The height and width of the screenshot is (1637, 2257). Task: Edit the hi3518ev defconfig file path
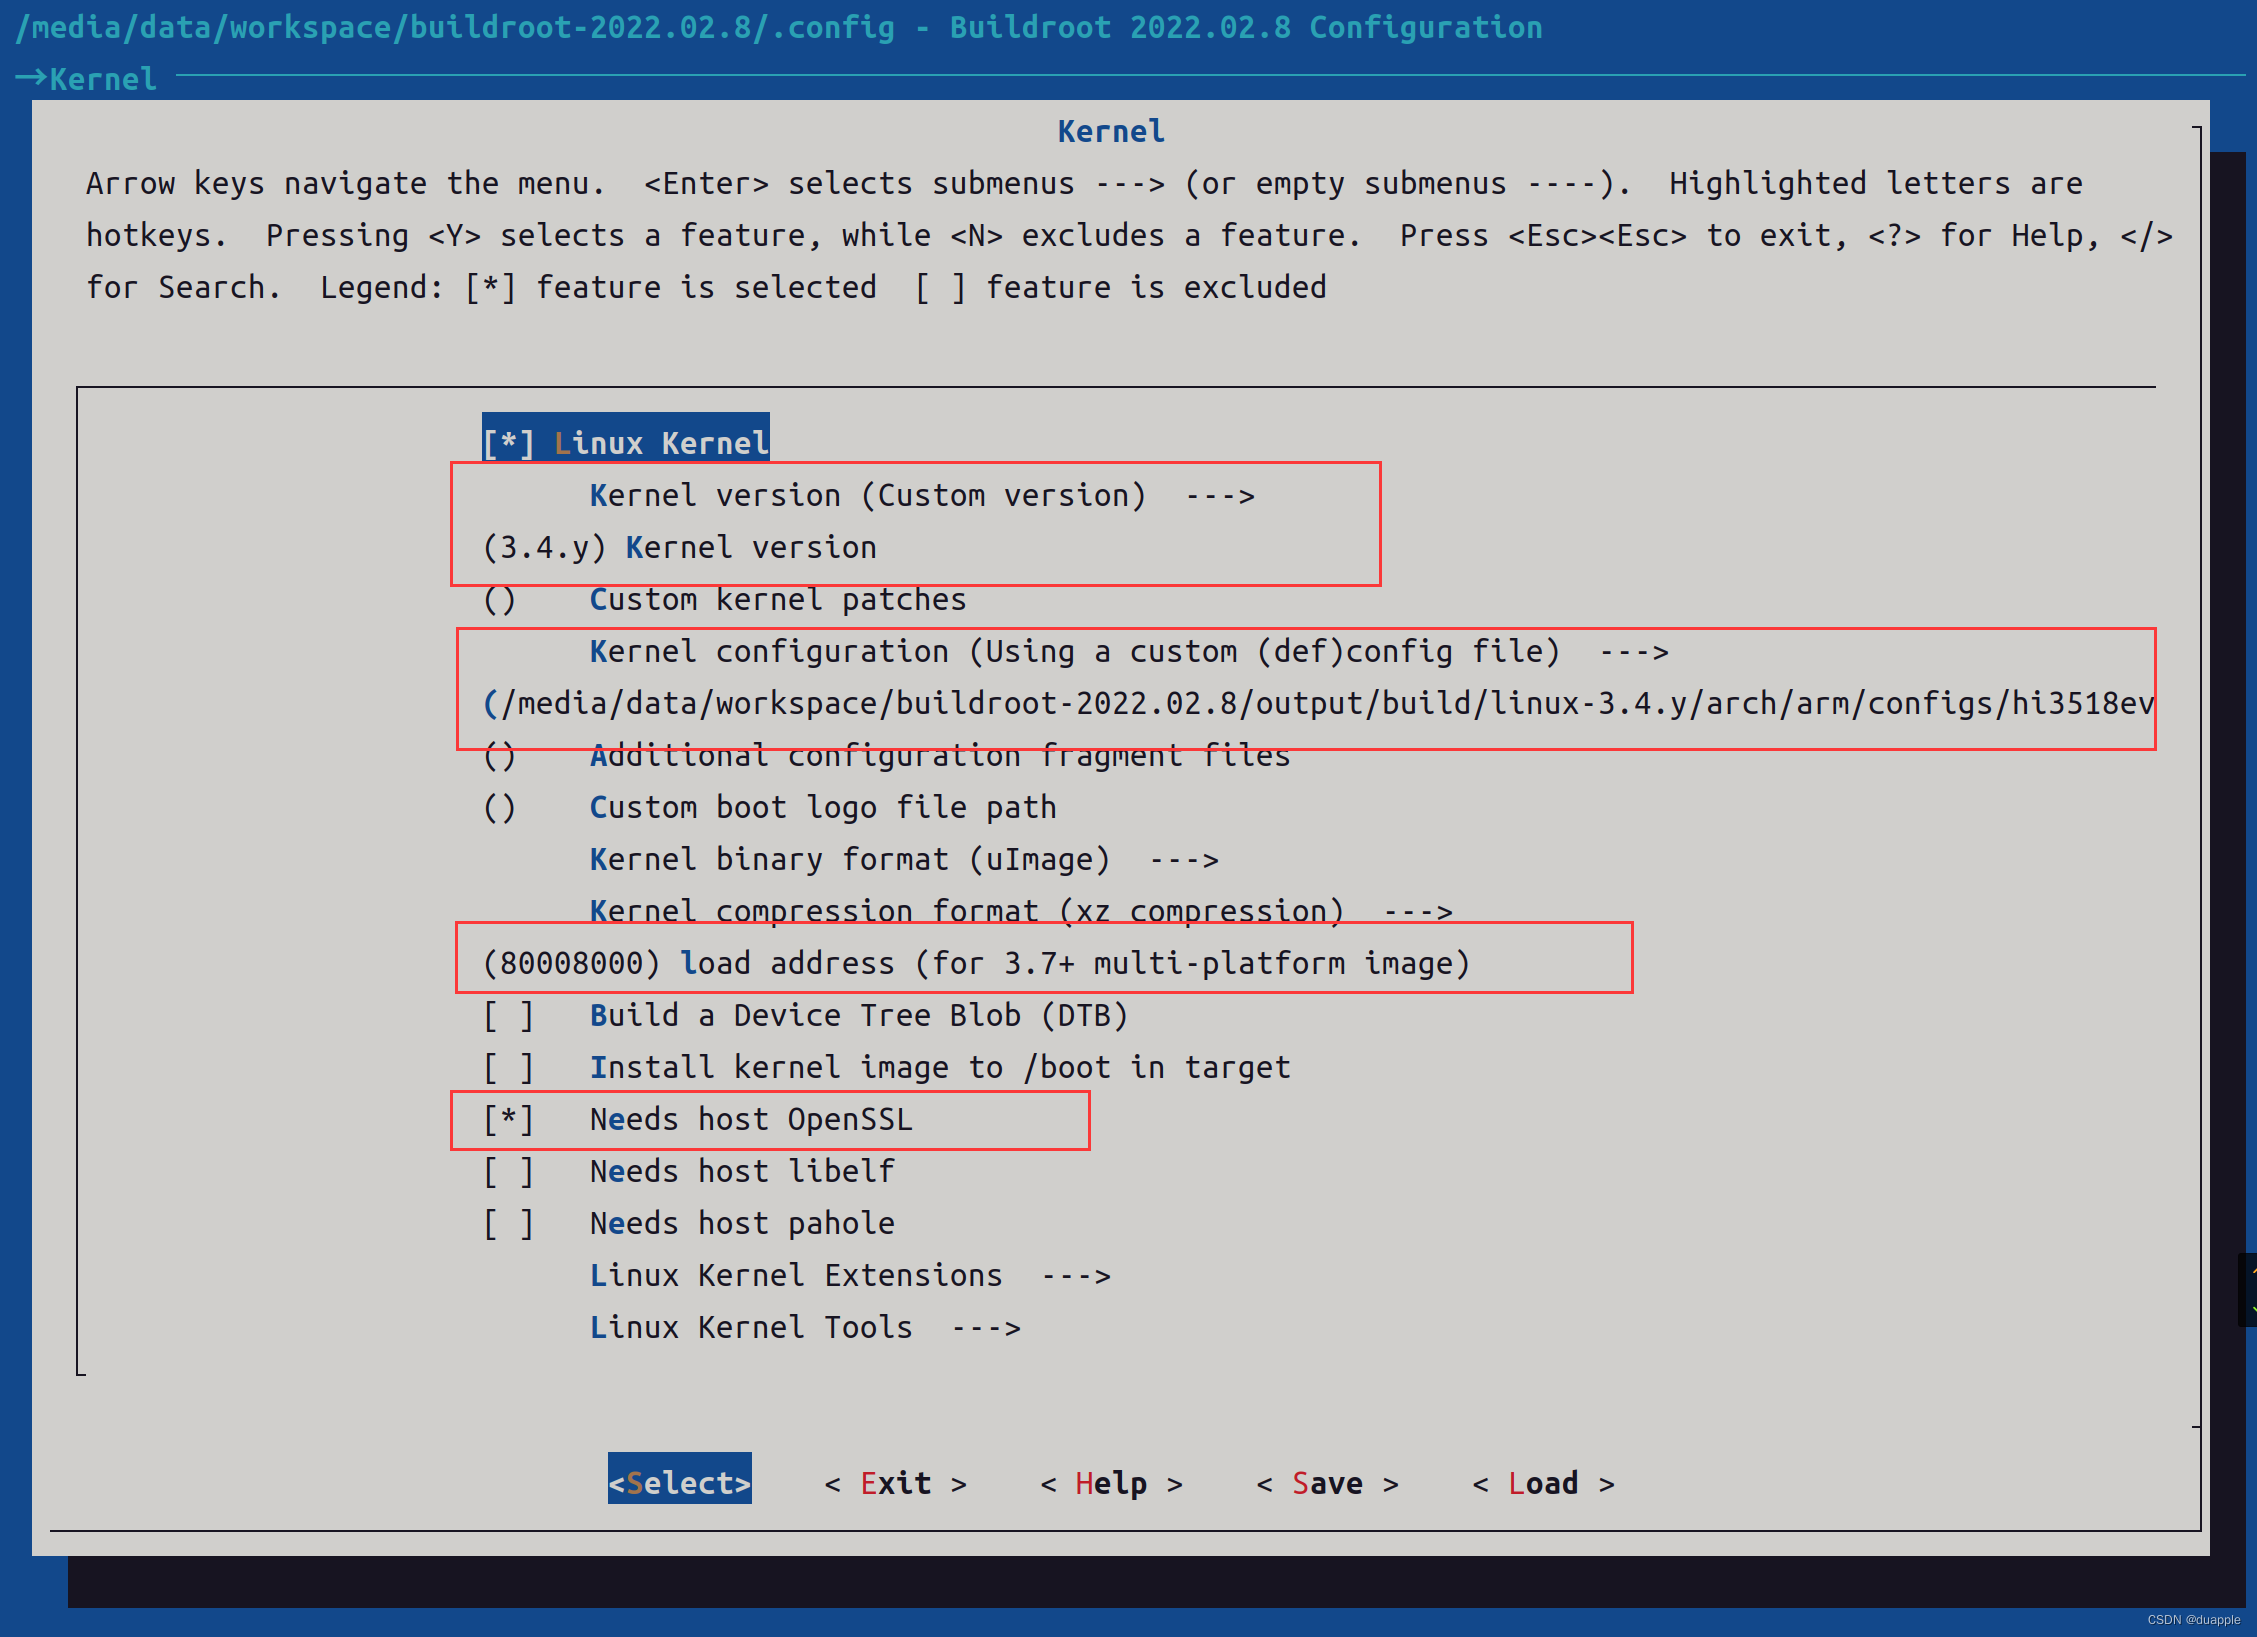(x=1316, y=703)
